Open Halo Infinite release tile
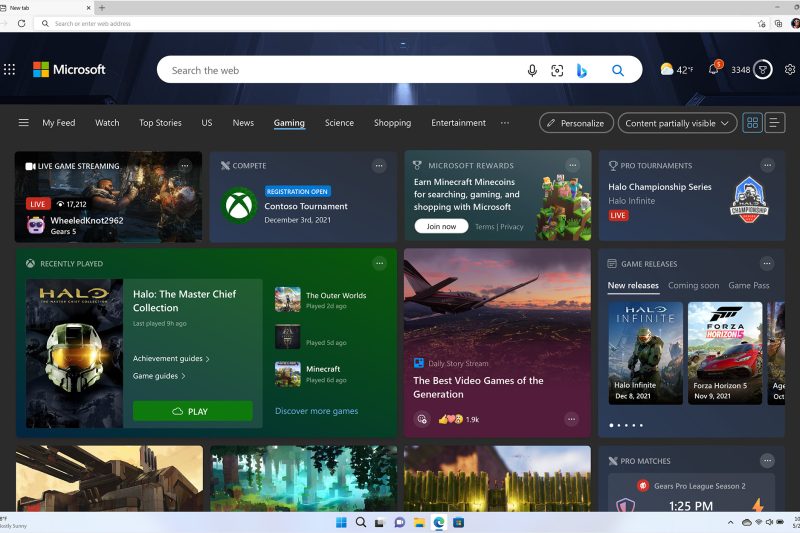Screen dimensions: 800x533 645,353
